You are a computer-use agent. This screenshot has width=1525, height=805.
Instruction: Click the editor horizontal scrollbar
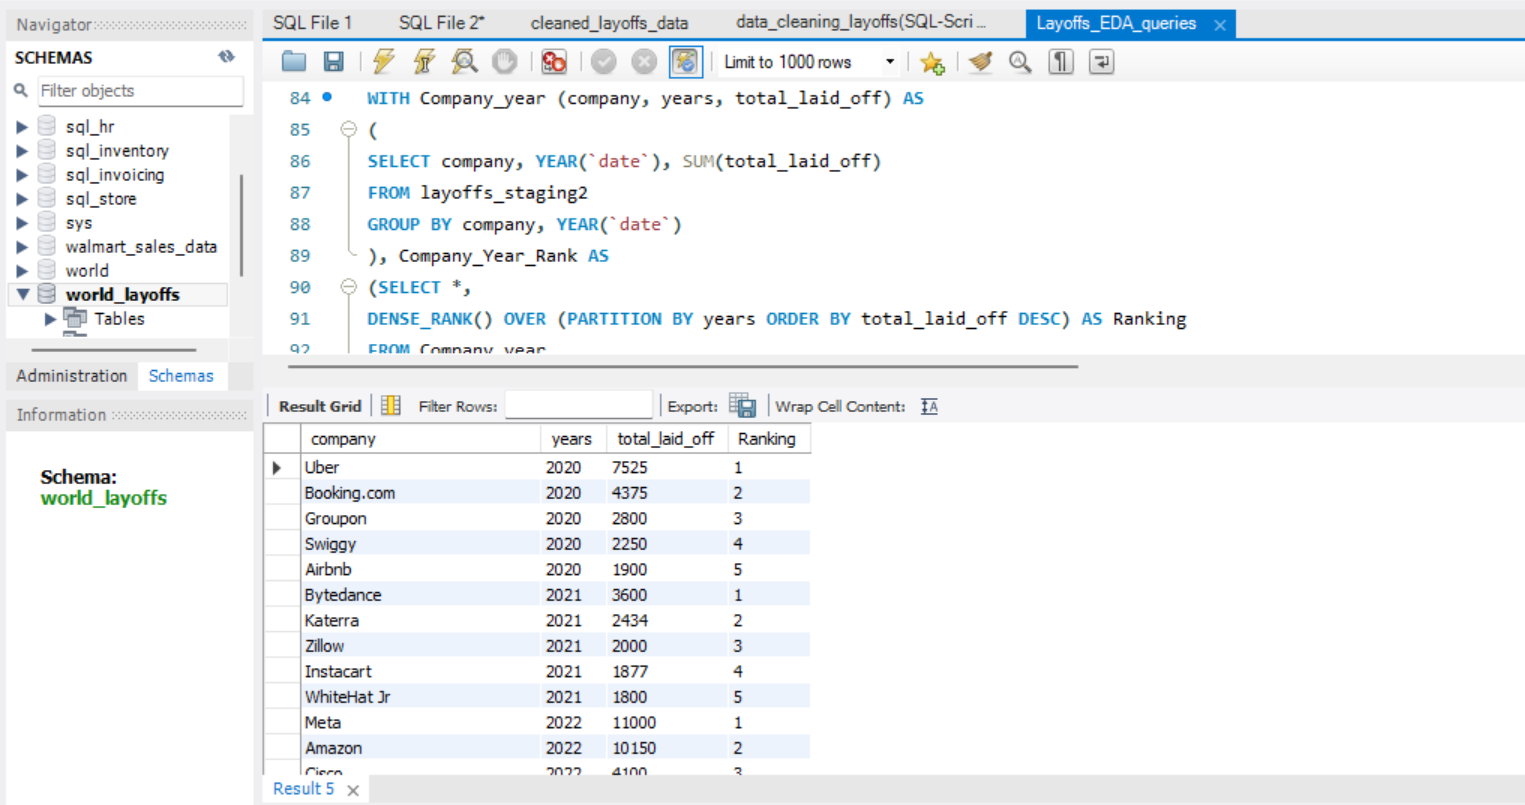pos(683,366)
